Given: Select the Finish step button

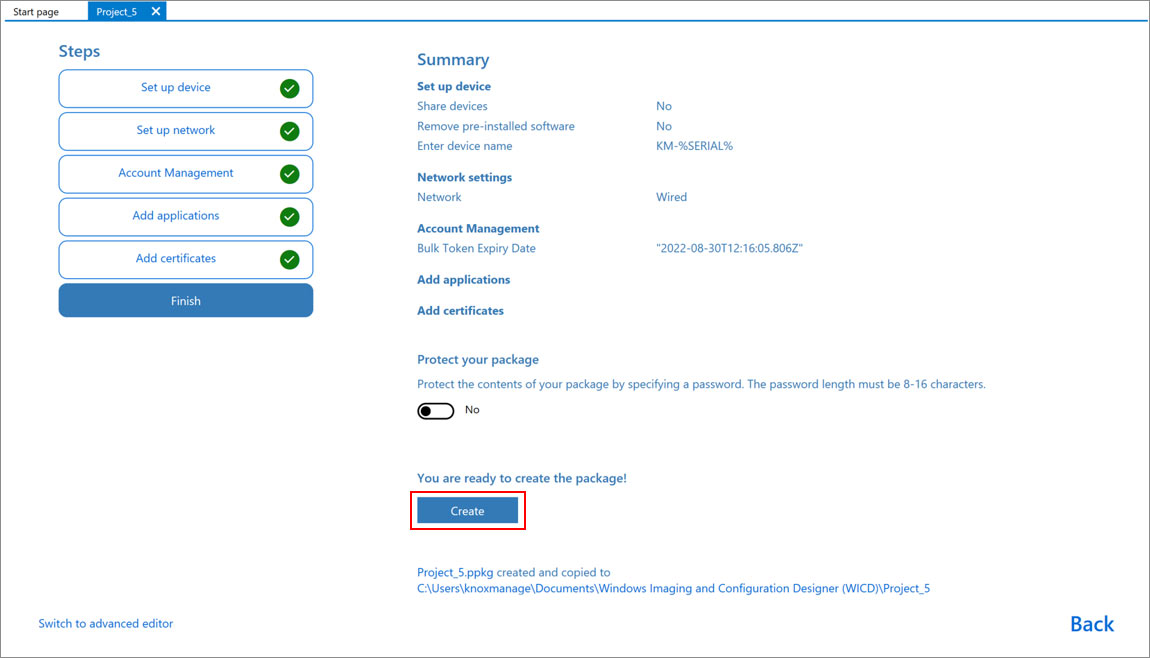Looking at the screenshot, I should 185,300.
